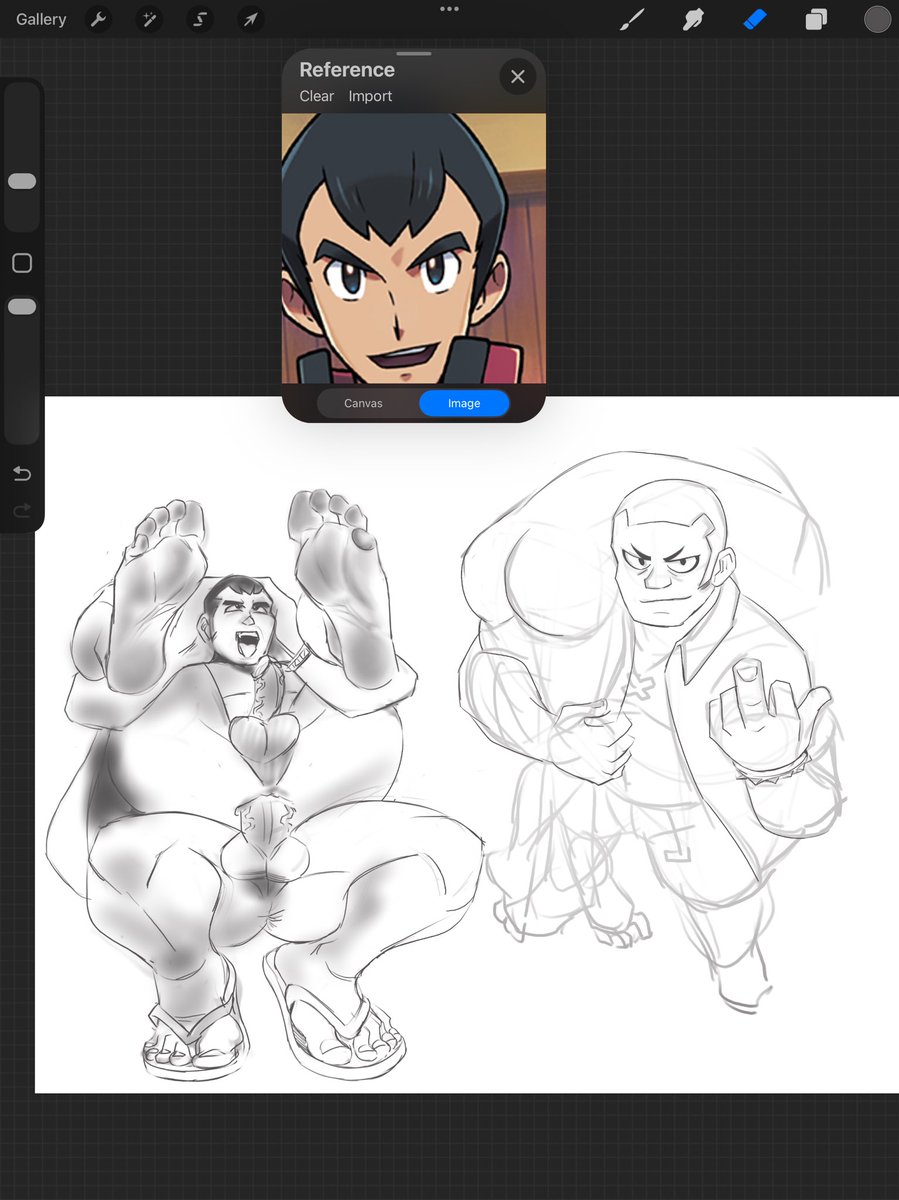Switch Reference panel to Canvas tab

363,403
